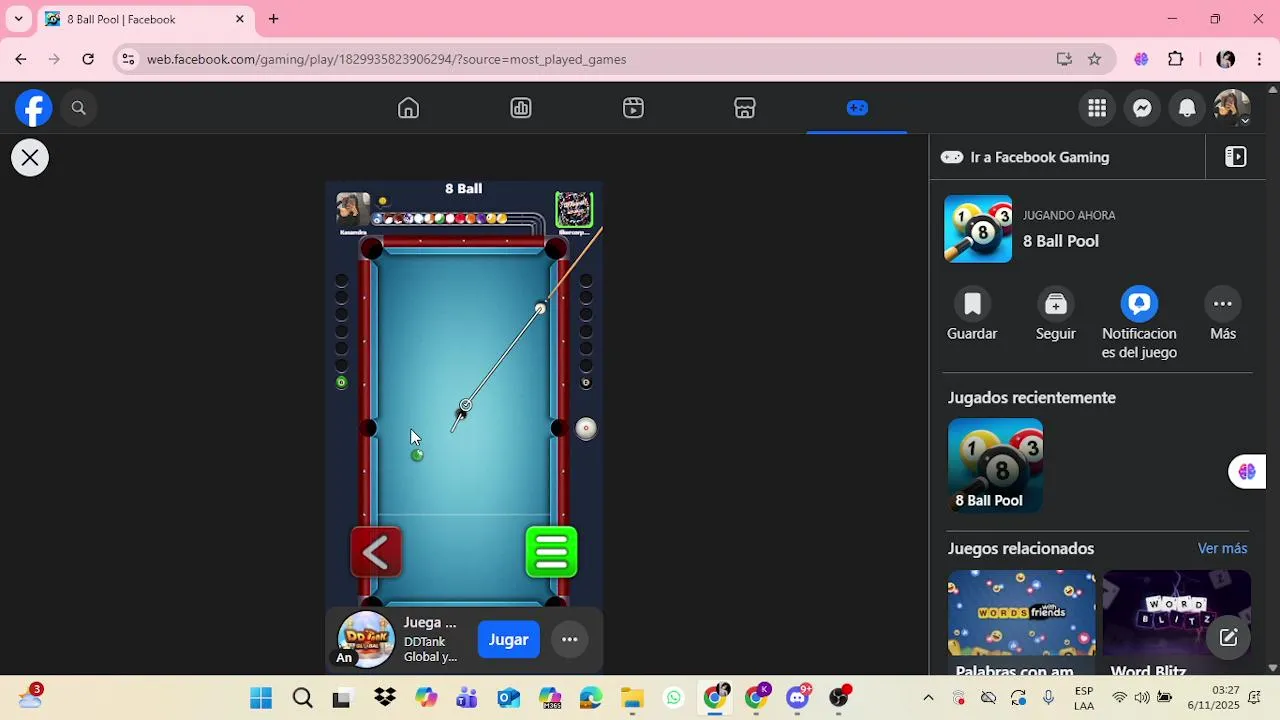The image size is (1280, 720).
Task: Click the green ball on pool table
Action: point(417,455)
